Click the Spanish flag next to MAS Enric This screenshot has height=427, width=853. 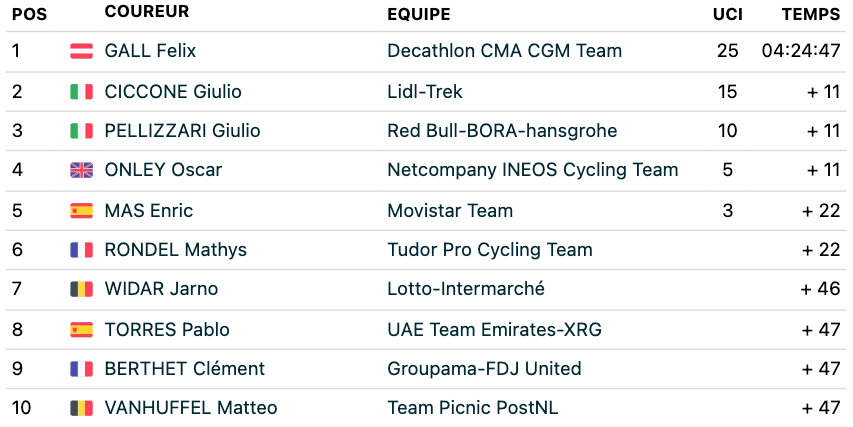(x=82, y=211)
